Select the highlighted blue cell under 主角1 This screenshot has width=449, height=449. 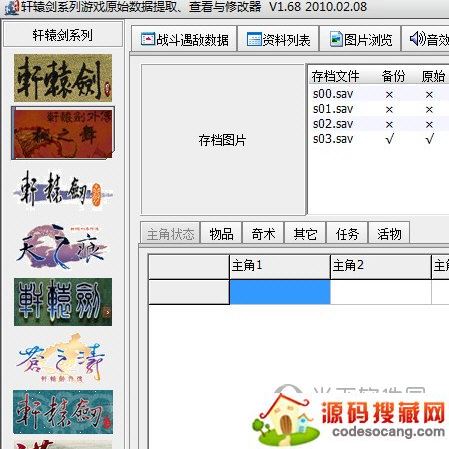[280, 292]
